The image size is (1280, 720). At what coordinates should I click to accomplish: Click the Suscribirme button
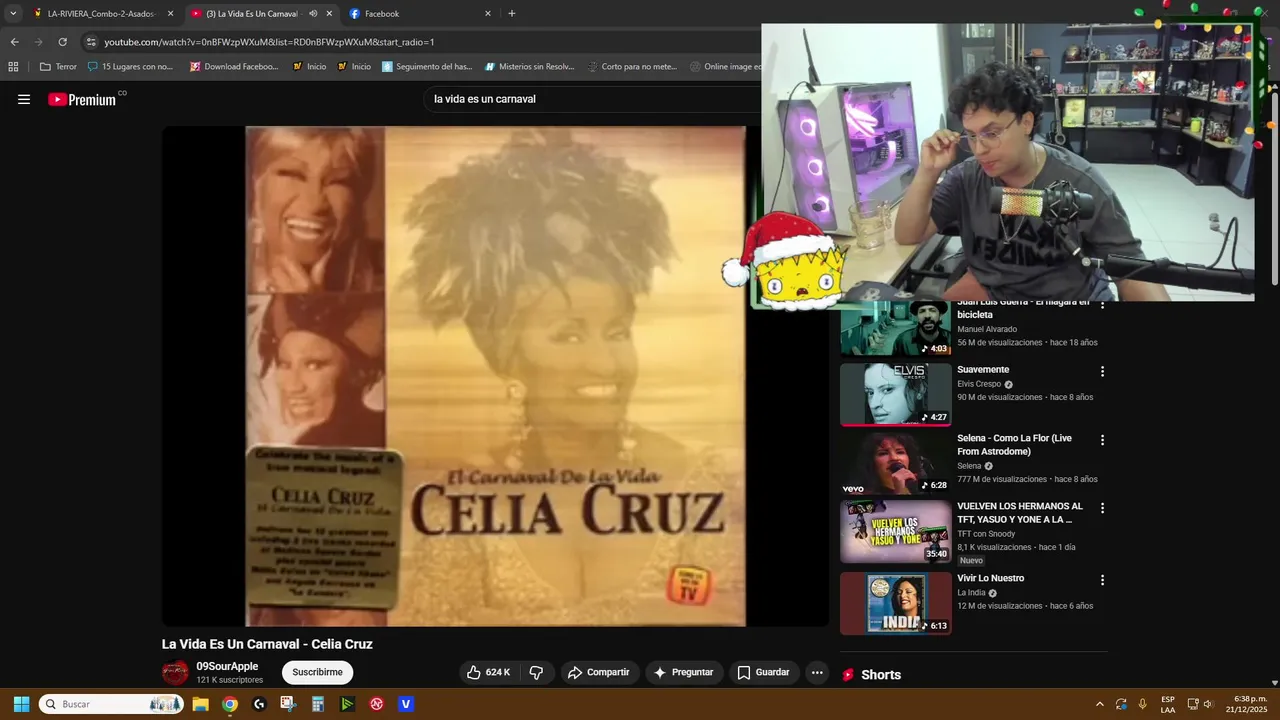(x=317, y=672)
